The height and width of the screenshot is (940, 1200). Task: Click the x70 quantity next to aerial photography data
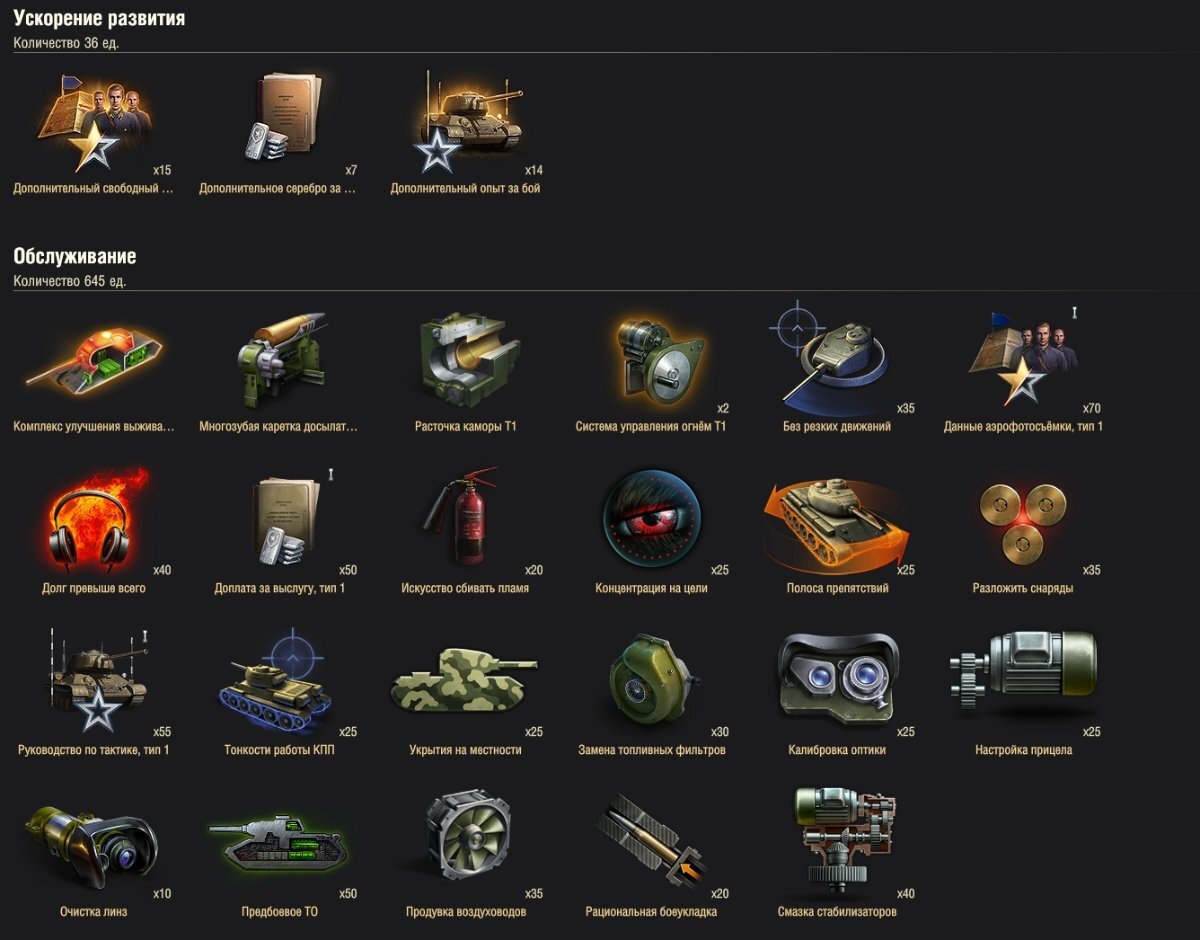coord(1092,408)
